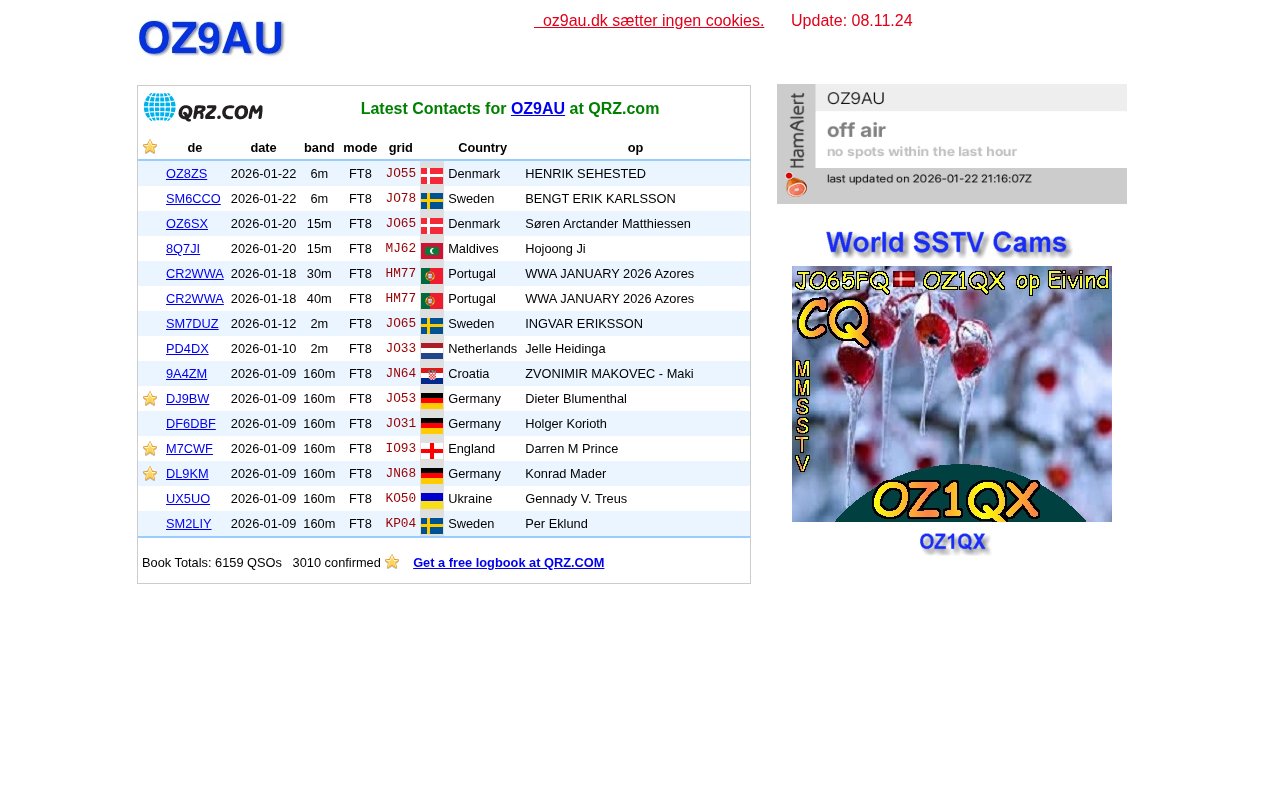Screen dimensions: 1280x800
Task: Click the 'date' column header
Action: click(x=263, y=148)
